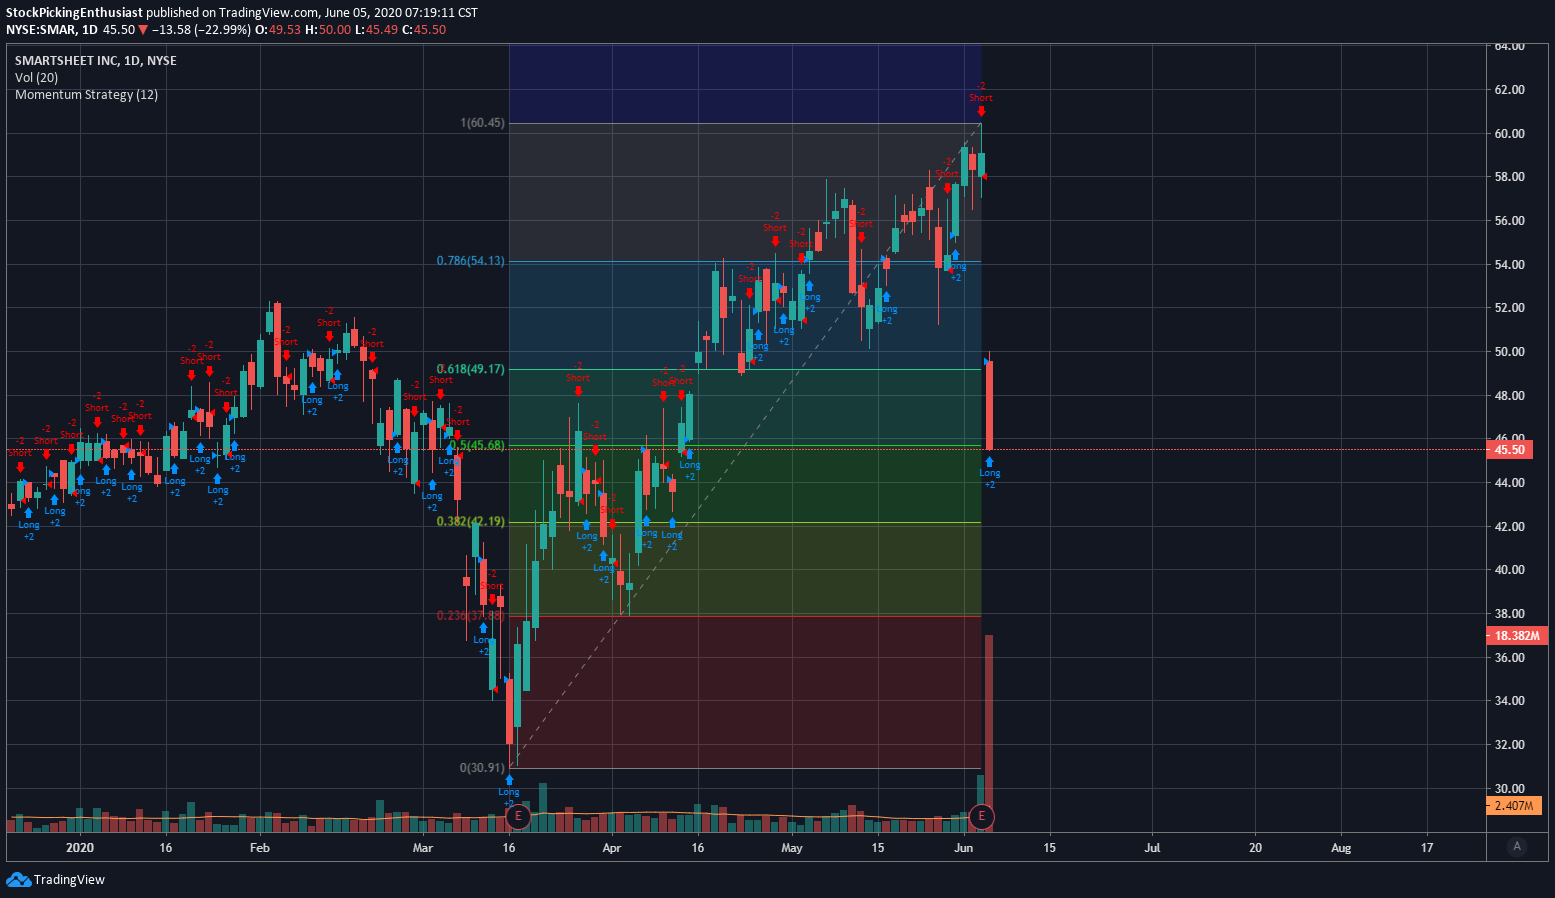Select the Fib level 0.5(45.68) label

[x=476, y=445]
